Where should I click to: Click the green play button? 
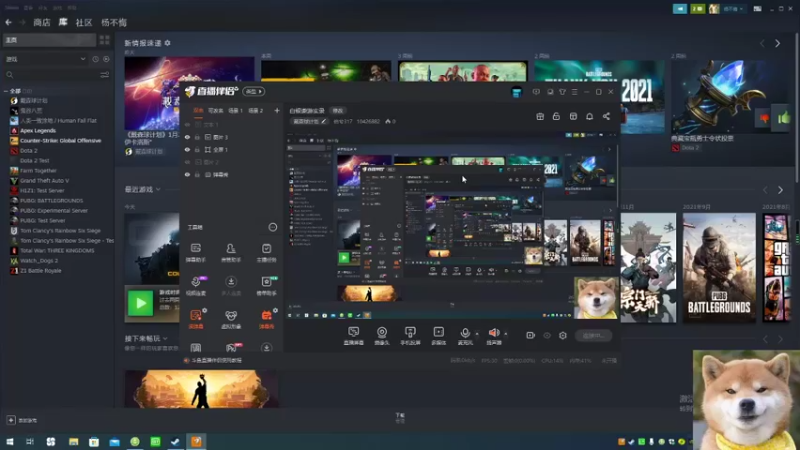(x=140, y=303)
